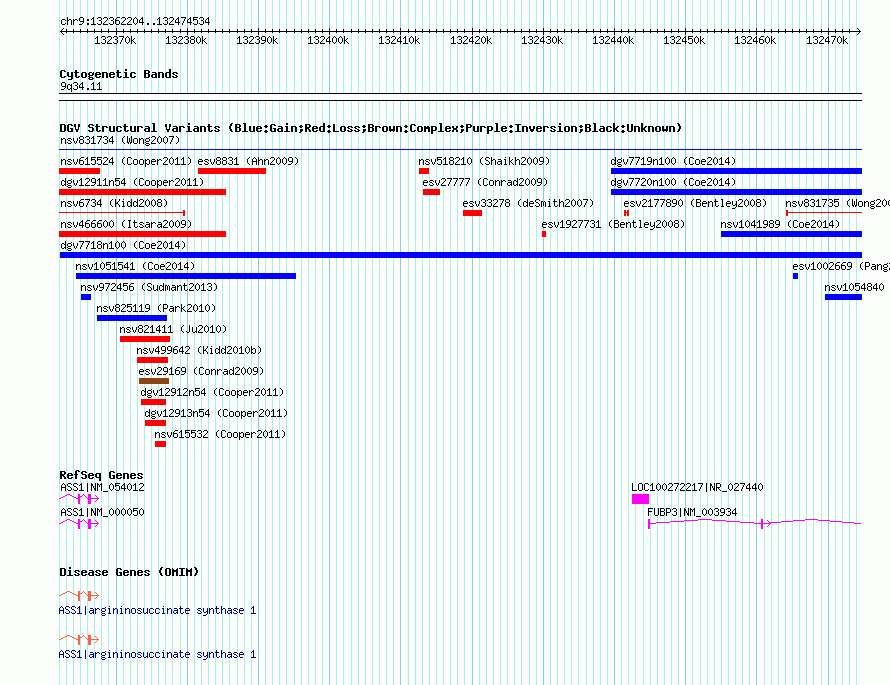The image size is (890, 685).
Task: Select the nsv831735 (Wong2007) thin red line
Action: pos(824,213)
